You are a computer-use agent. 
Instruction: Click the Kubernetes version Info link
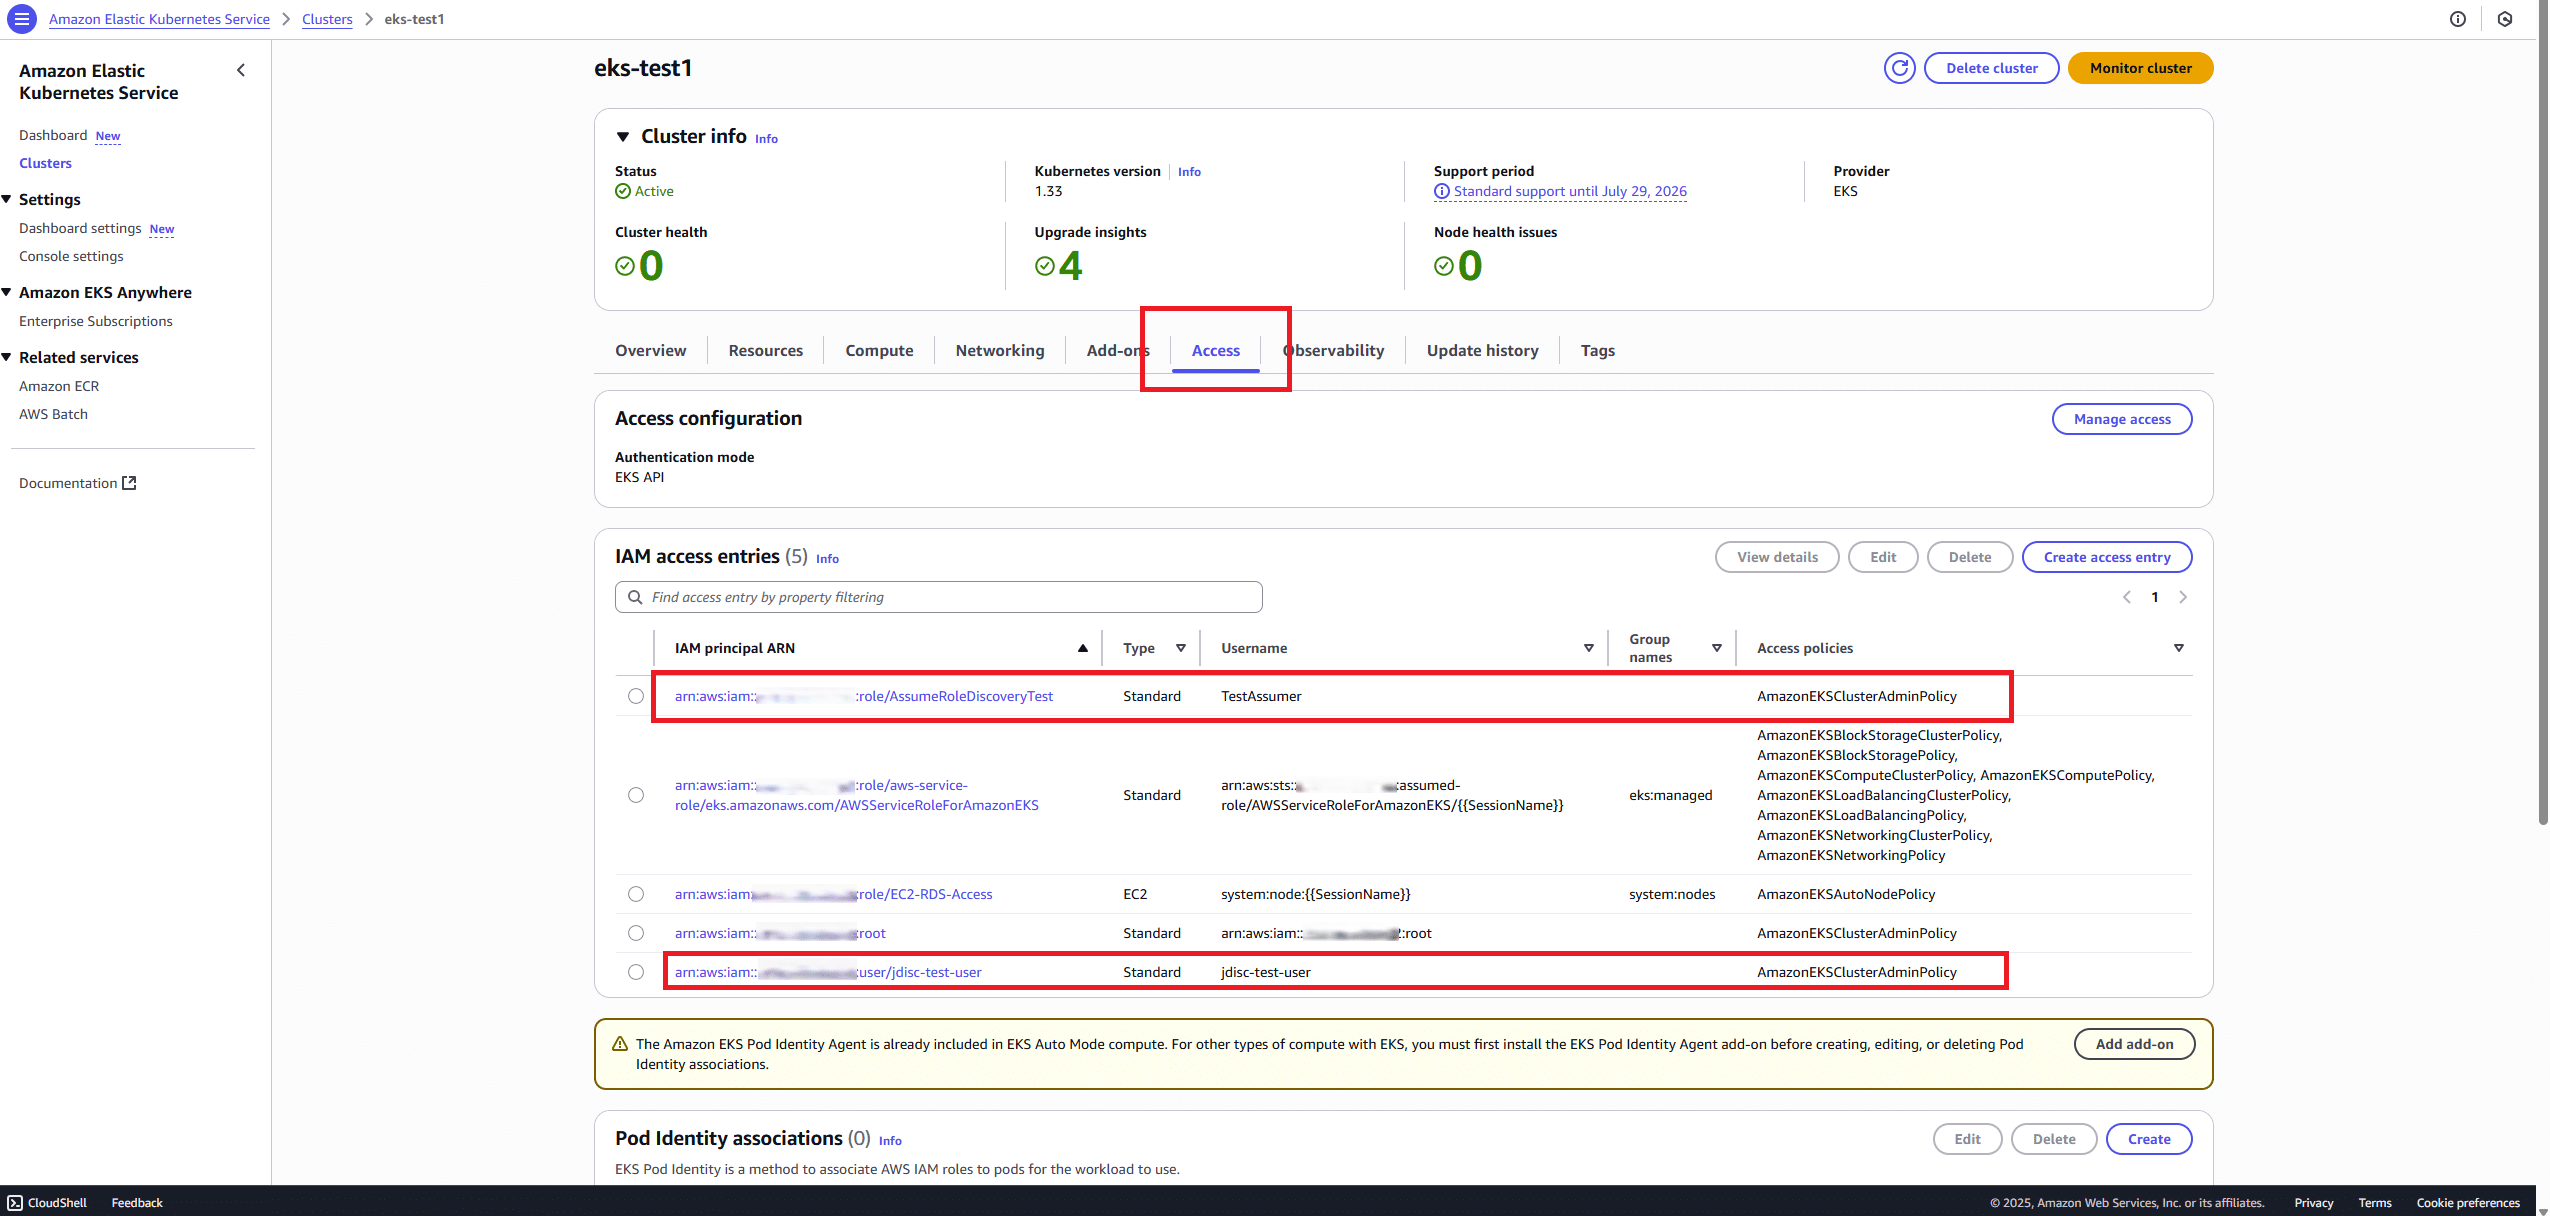(1189, 171)
